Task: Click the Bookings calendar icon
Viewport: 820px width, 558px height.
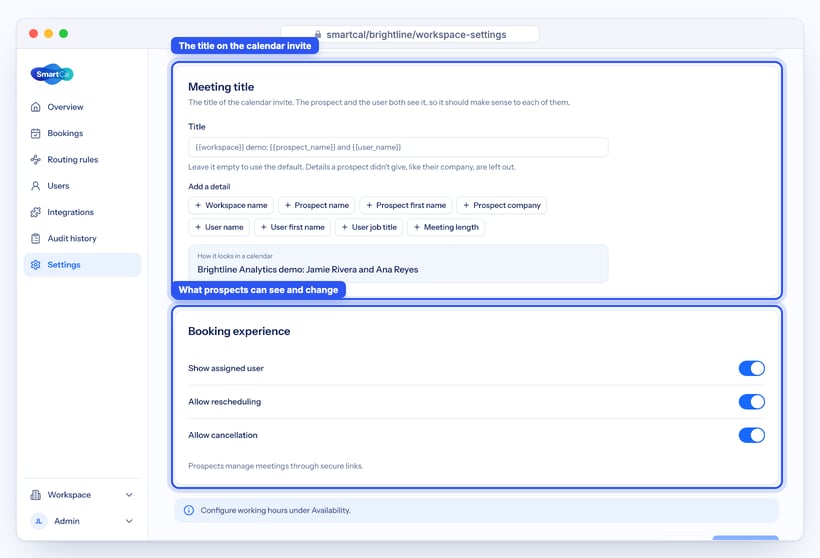Action: pos(36,133)
